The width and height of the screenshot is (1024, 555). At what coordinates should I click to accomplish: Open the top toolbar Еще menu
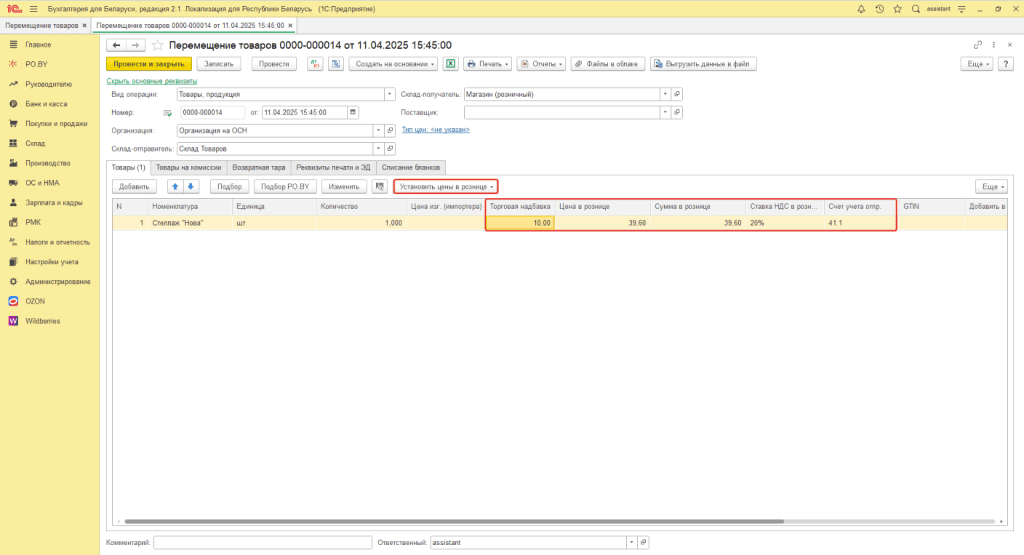[978, 64]
